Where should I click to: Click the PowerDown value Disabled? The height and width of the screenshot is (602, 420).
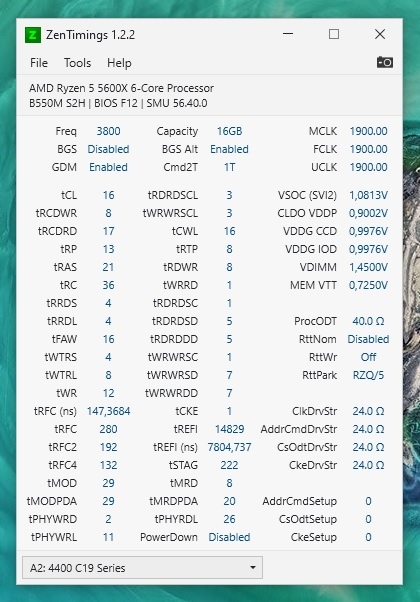(229, 537)
